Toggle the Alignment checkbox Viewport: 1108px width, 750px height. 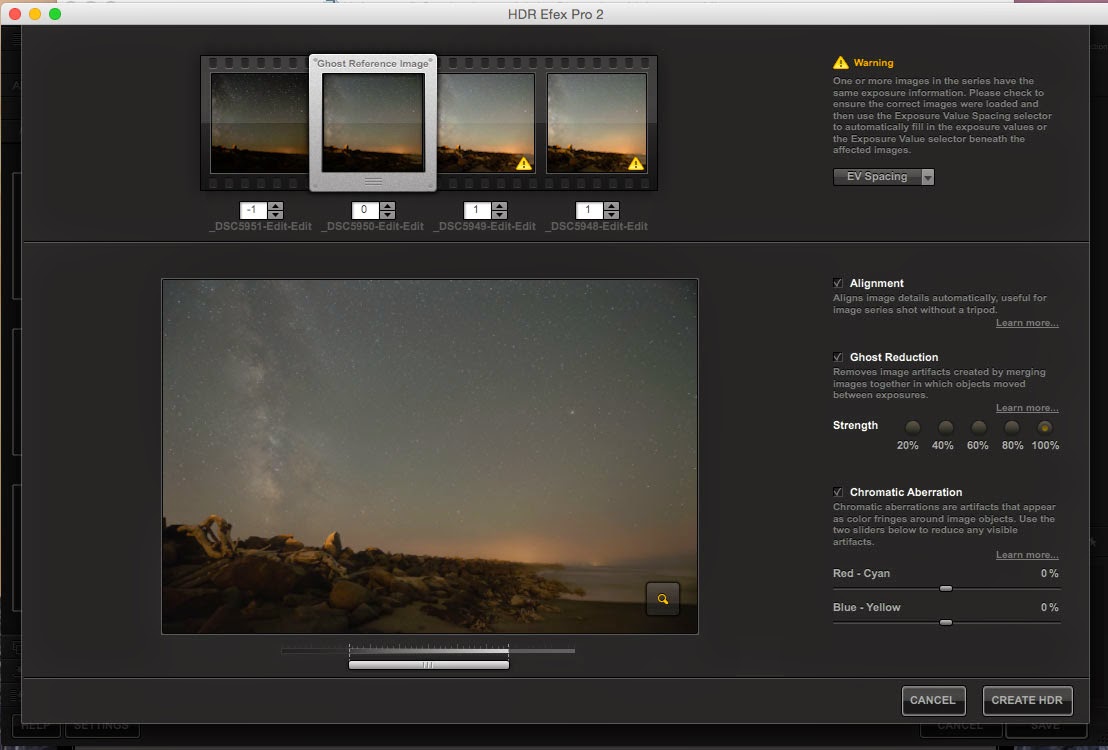tap(837, 283)
